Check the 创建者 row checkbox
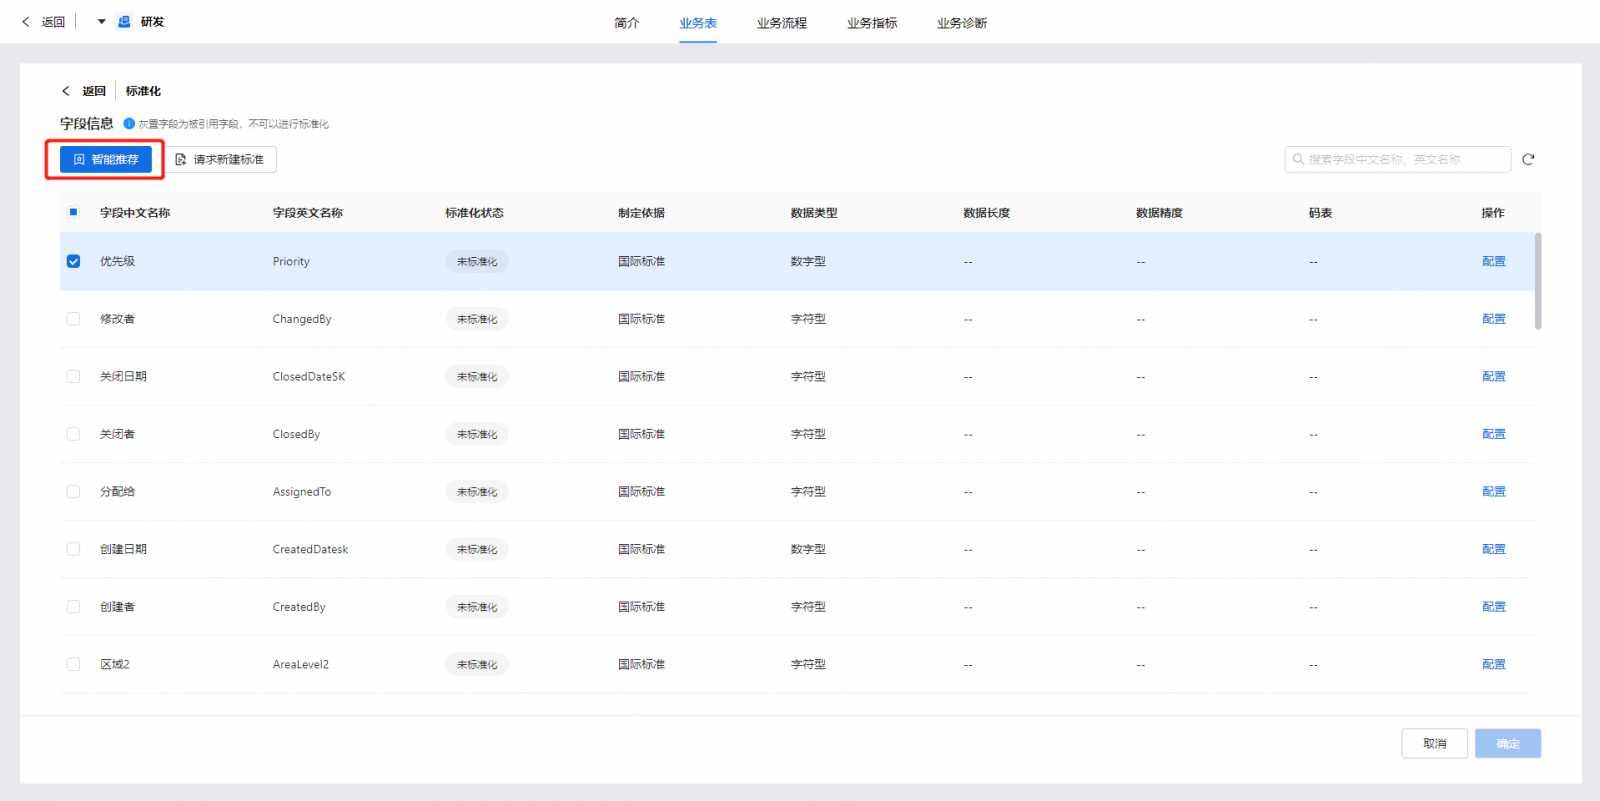This screenshot has width=1600, height=801. [x=73, y=607]
